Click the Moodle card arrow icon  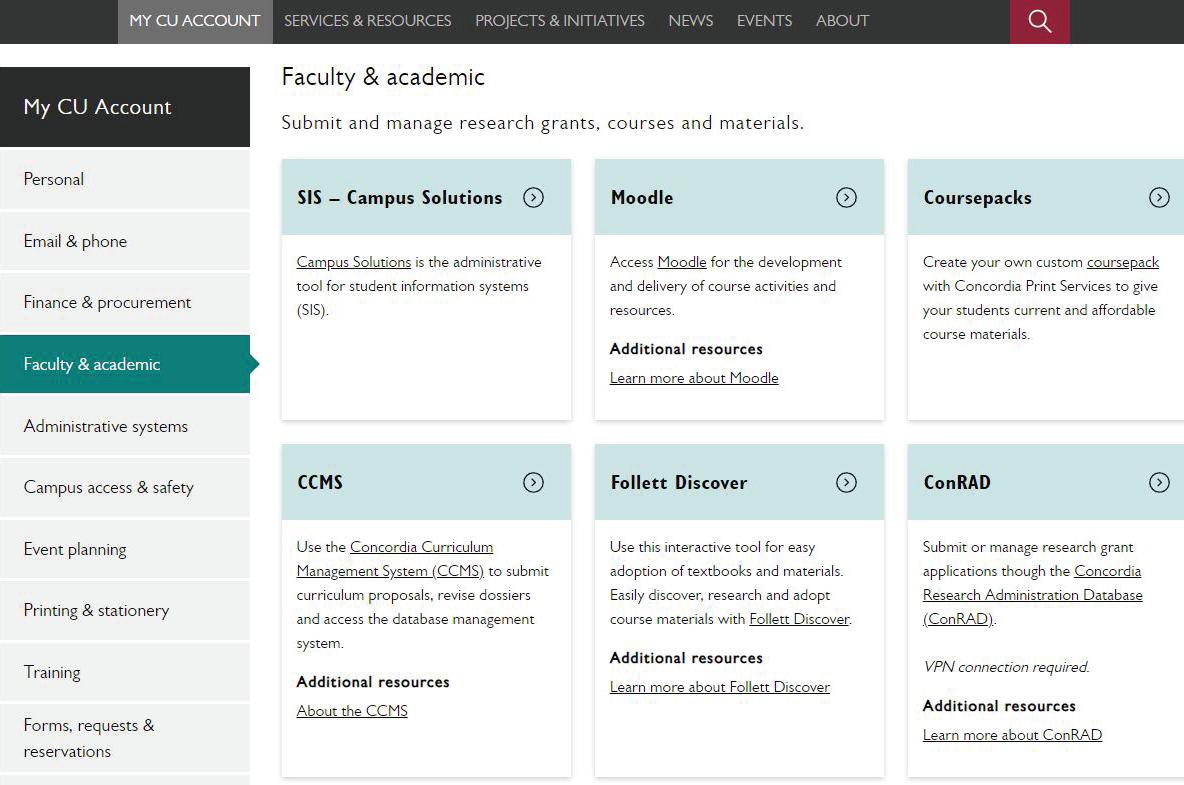coord(846,197)
